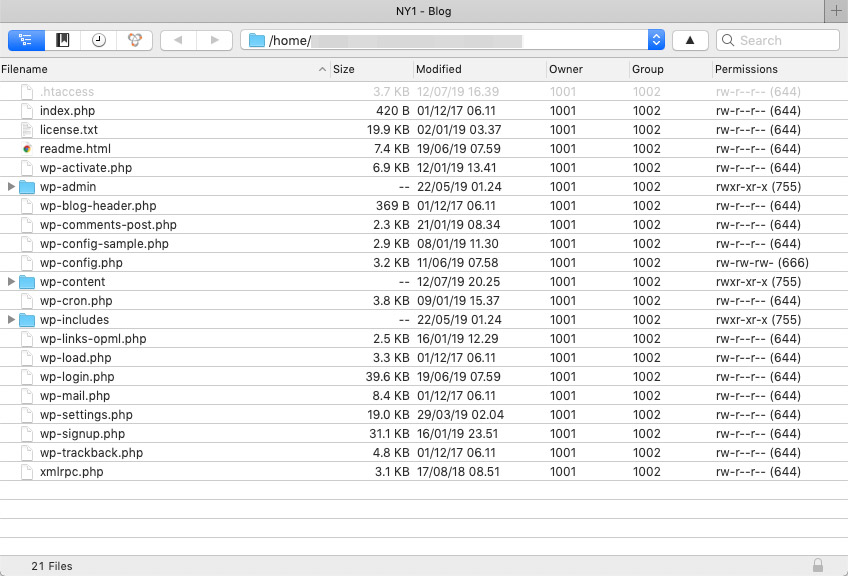Show the connection History view

point(98,40)
